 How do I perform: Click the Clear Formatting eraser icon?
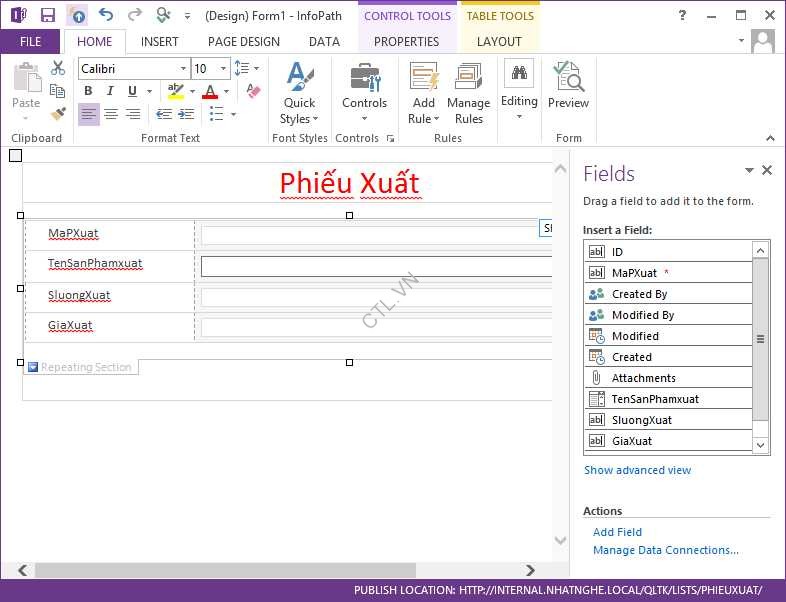click(x=253, y=91)
